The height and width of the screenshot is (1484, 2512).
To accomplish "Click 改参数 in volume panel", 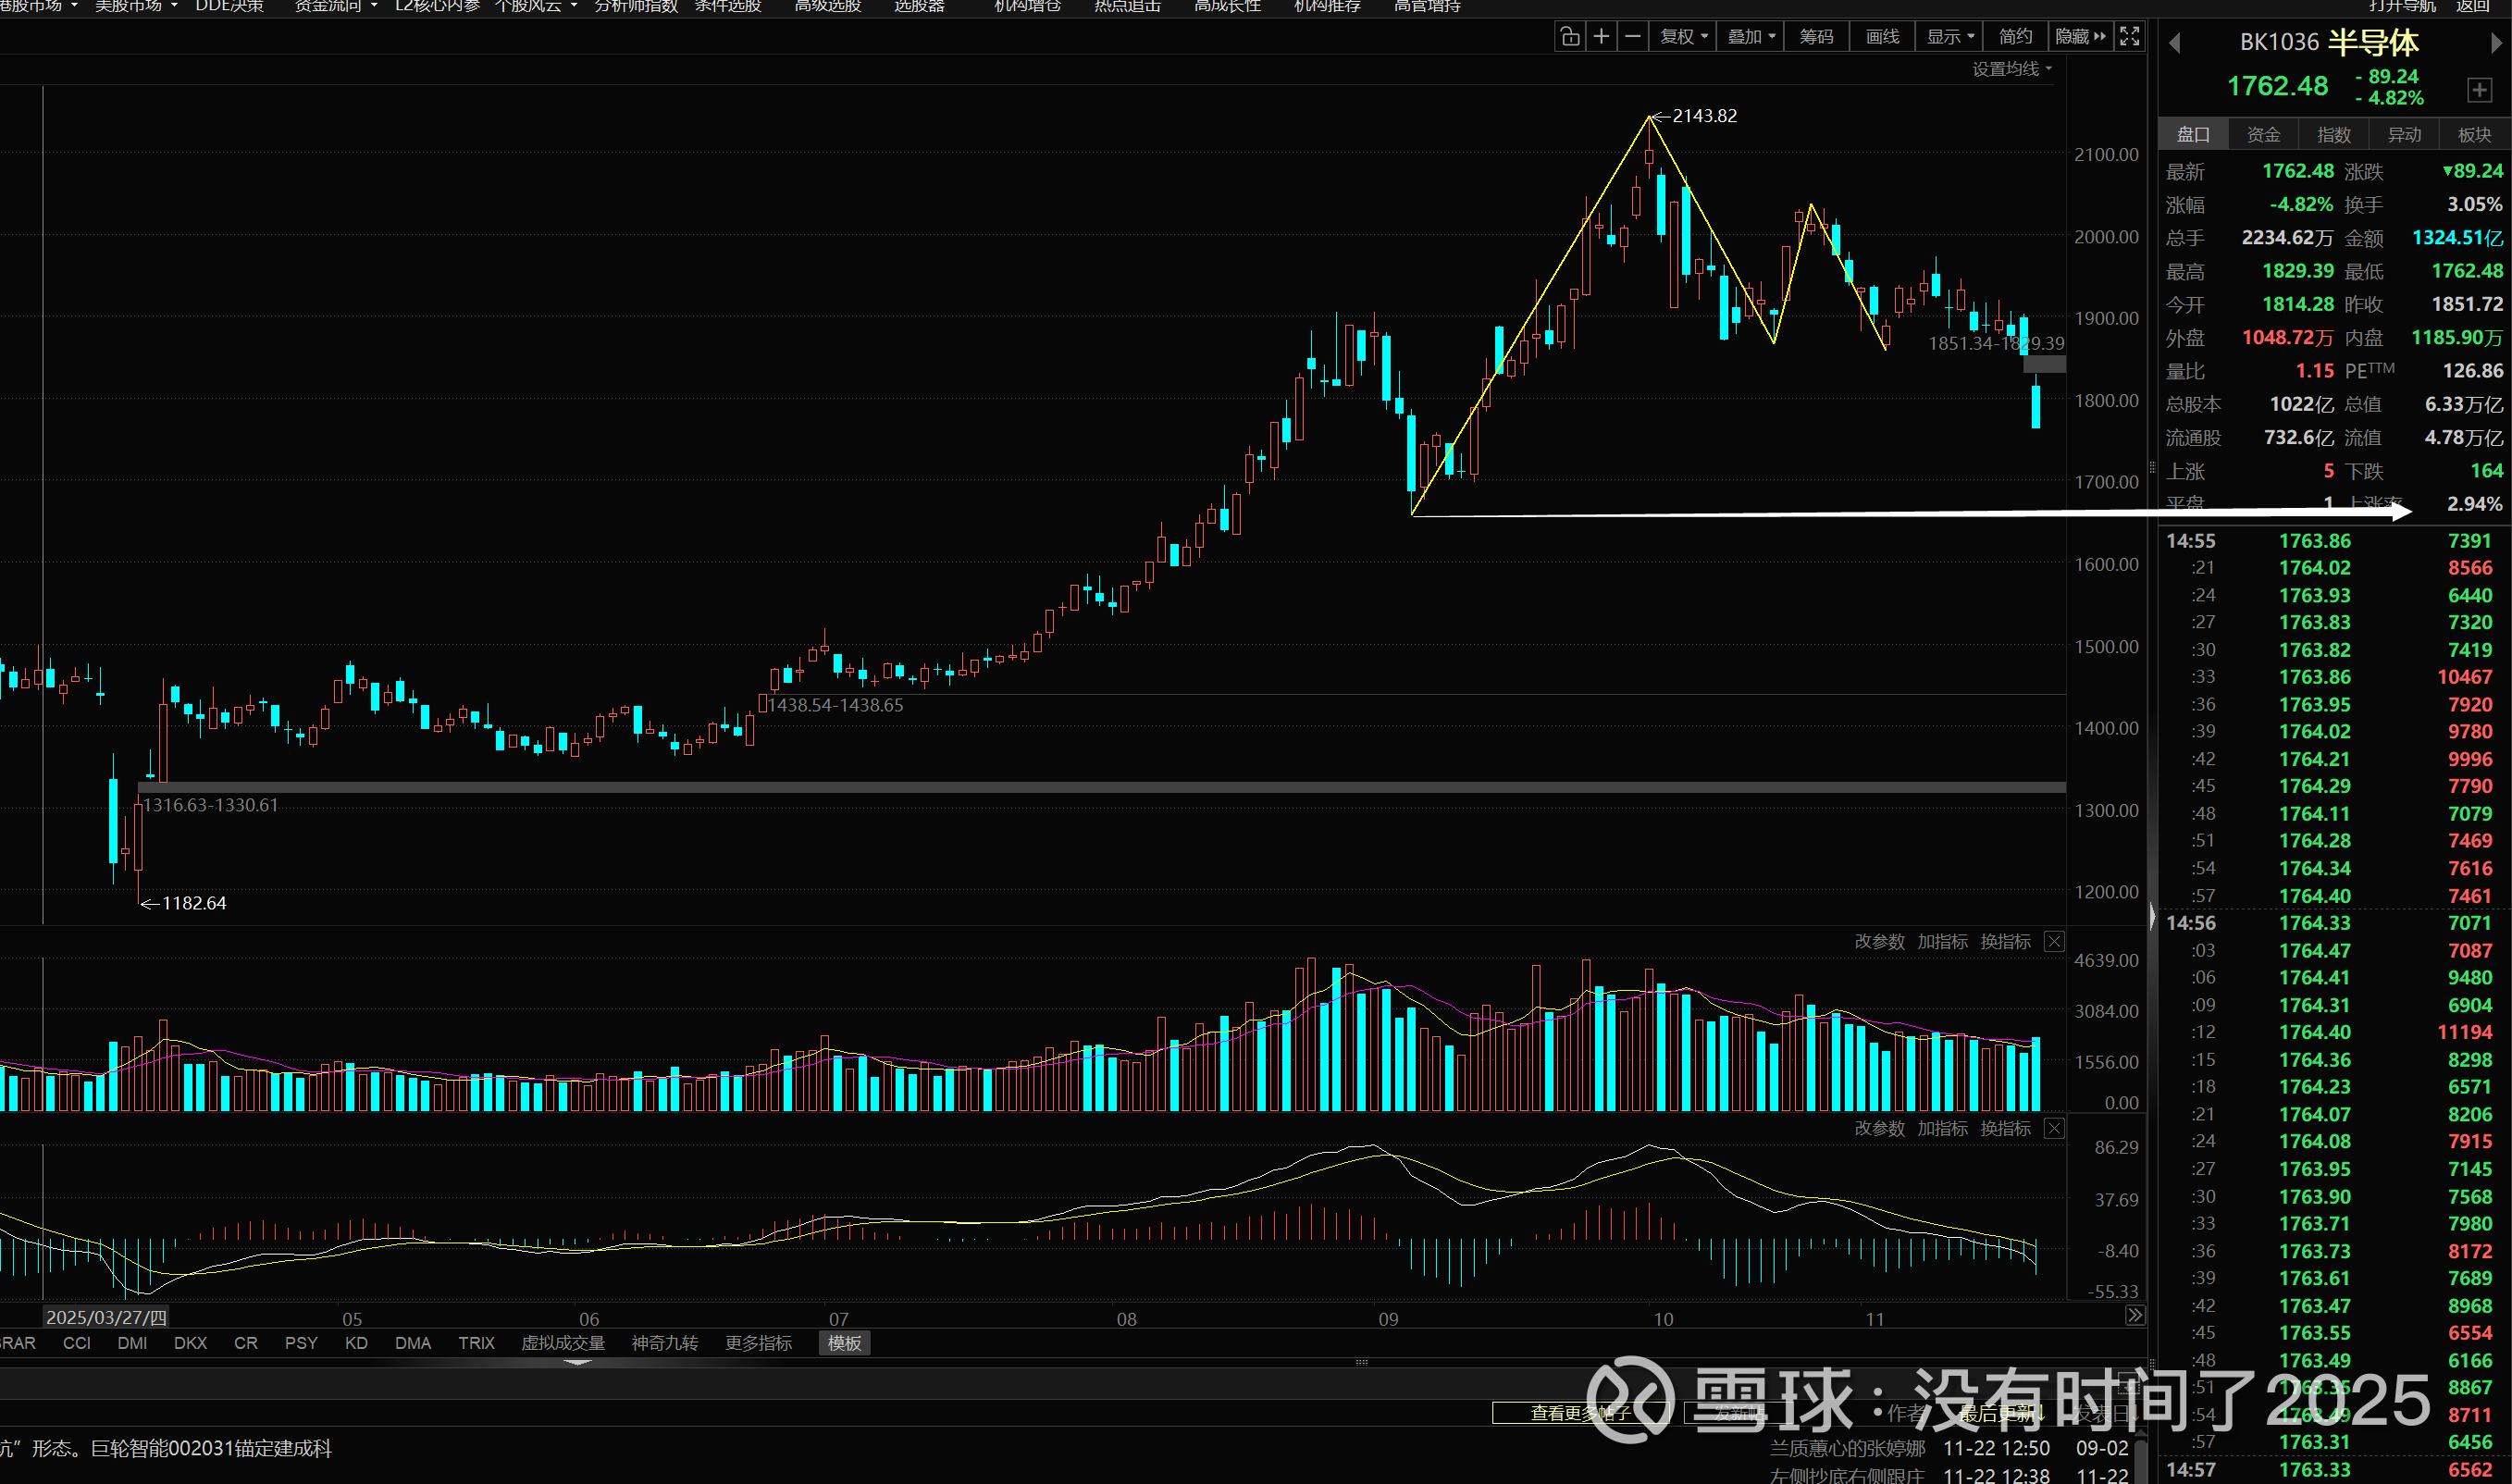I will tap(1879, 941).
